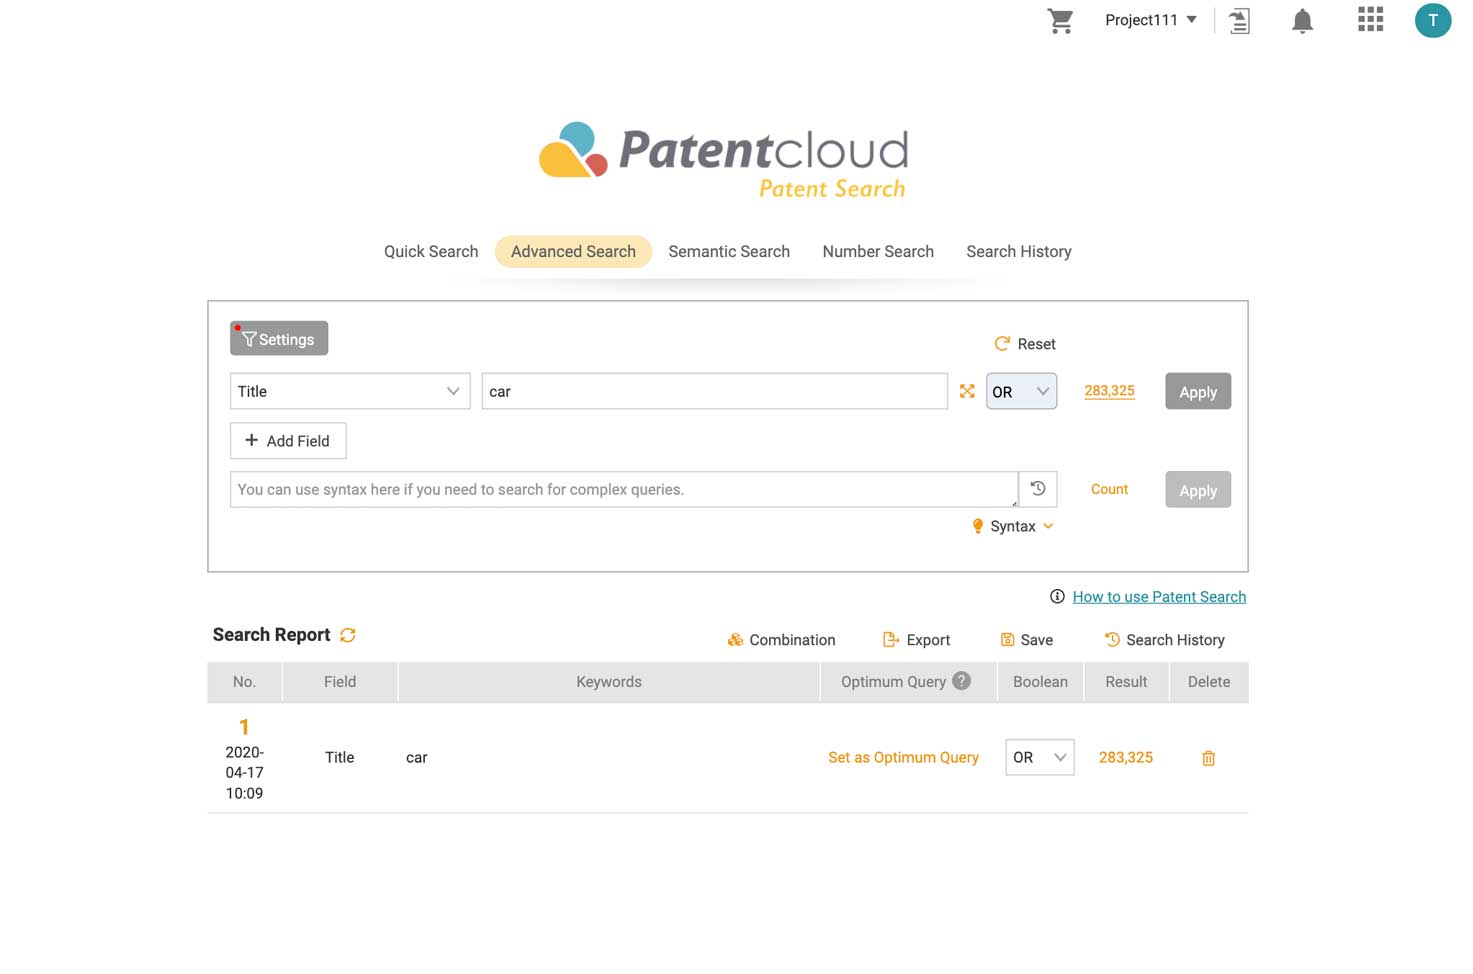The height and width of the screenshot is (974, 1473).
Task: Click the Reset icon
Action: [1002, 343]
